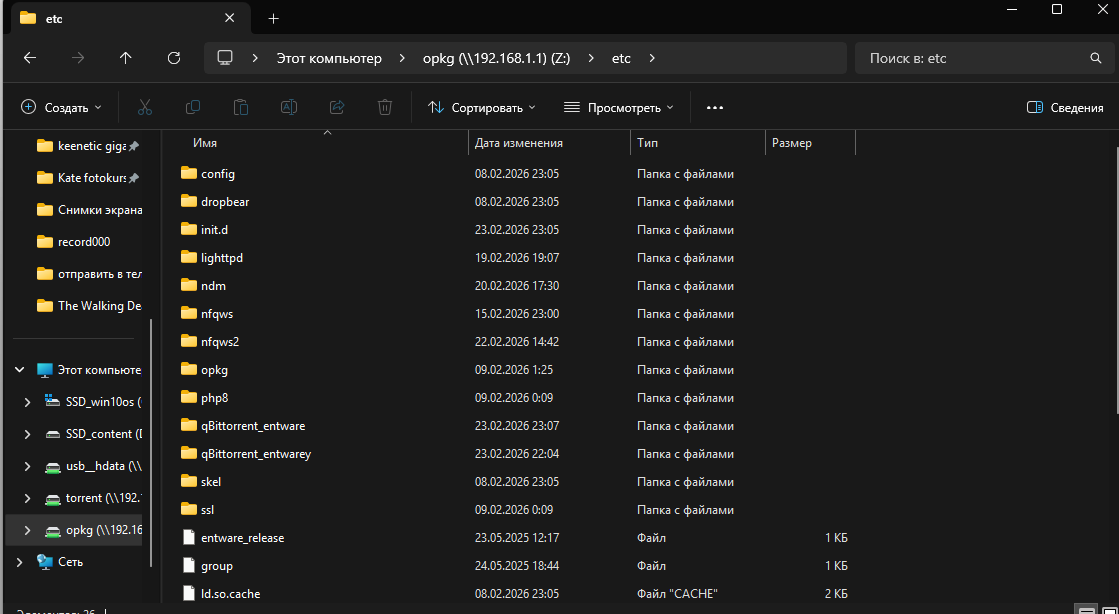Click the Paste clipboard icon
The image size is (1119, 614).
tap(241, 107)
